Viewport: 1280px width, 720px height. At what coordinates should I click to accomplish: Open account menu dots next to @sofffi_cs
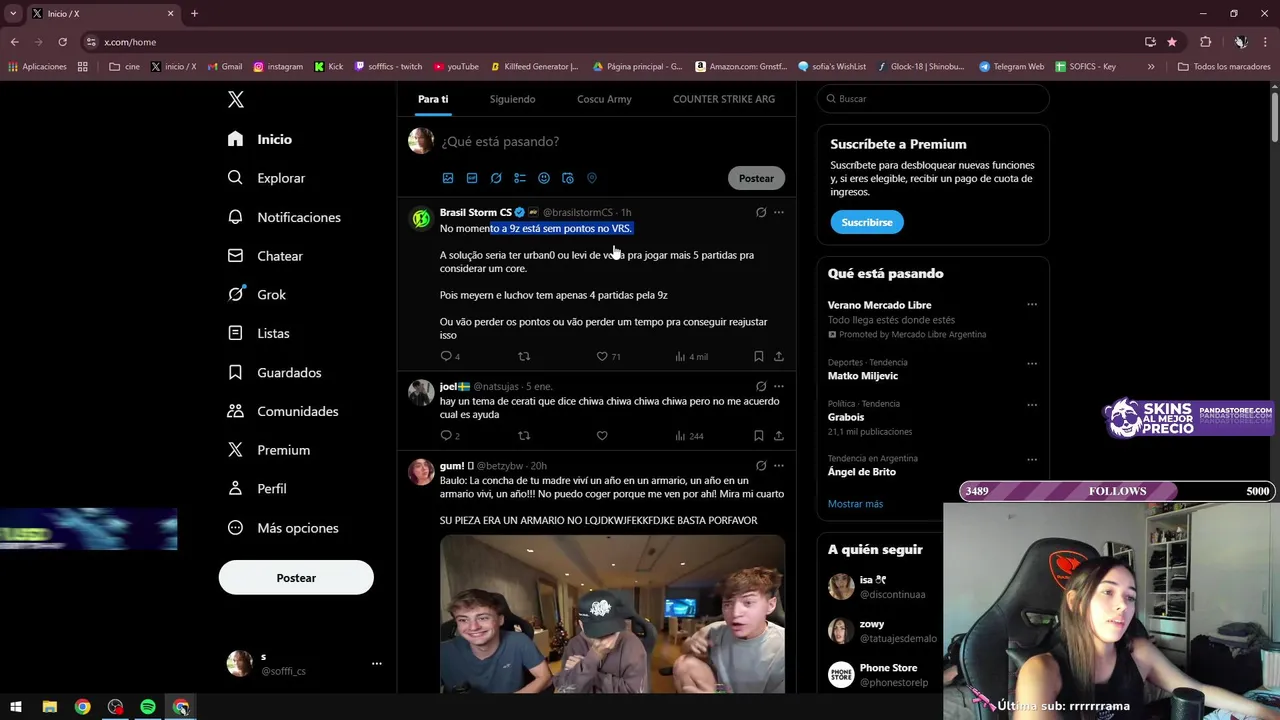[377, 663]
